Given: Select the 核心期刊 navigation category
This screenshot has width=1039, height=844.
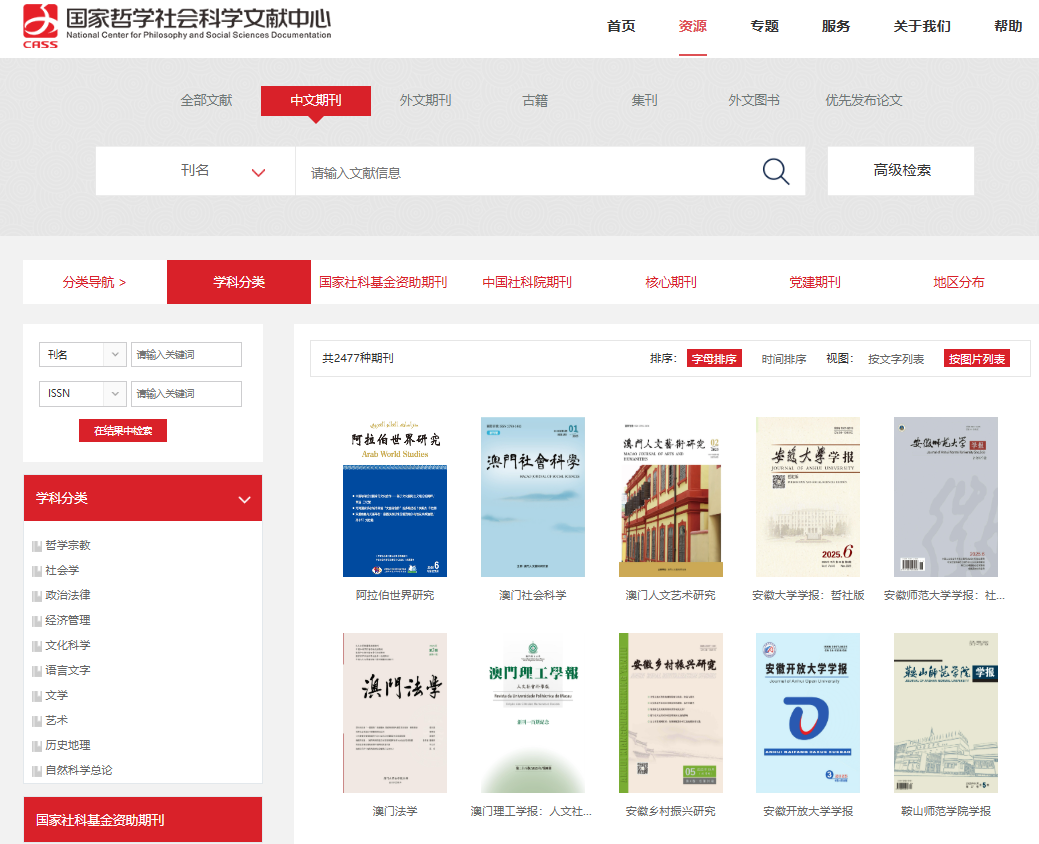Looking at the screenshot, I should tap(671, 282).
